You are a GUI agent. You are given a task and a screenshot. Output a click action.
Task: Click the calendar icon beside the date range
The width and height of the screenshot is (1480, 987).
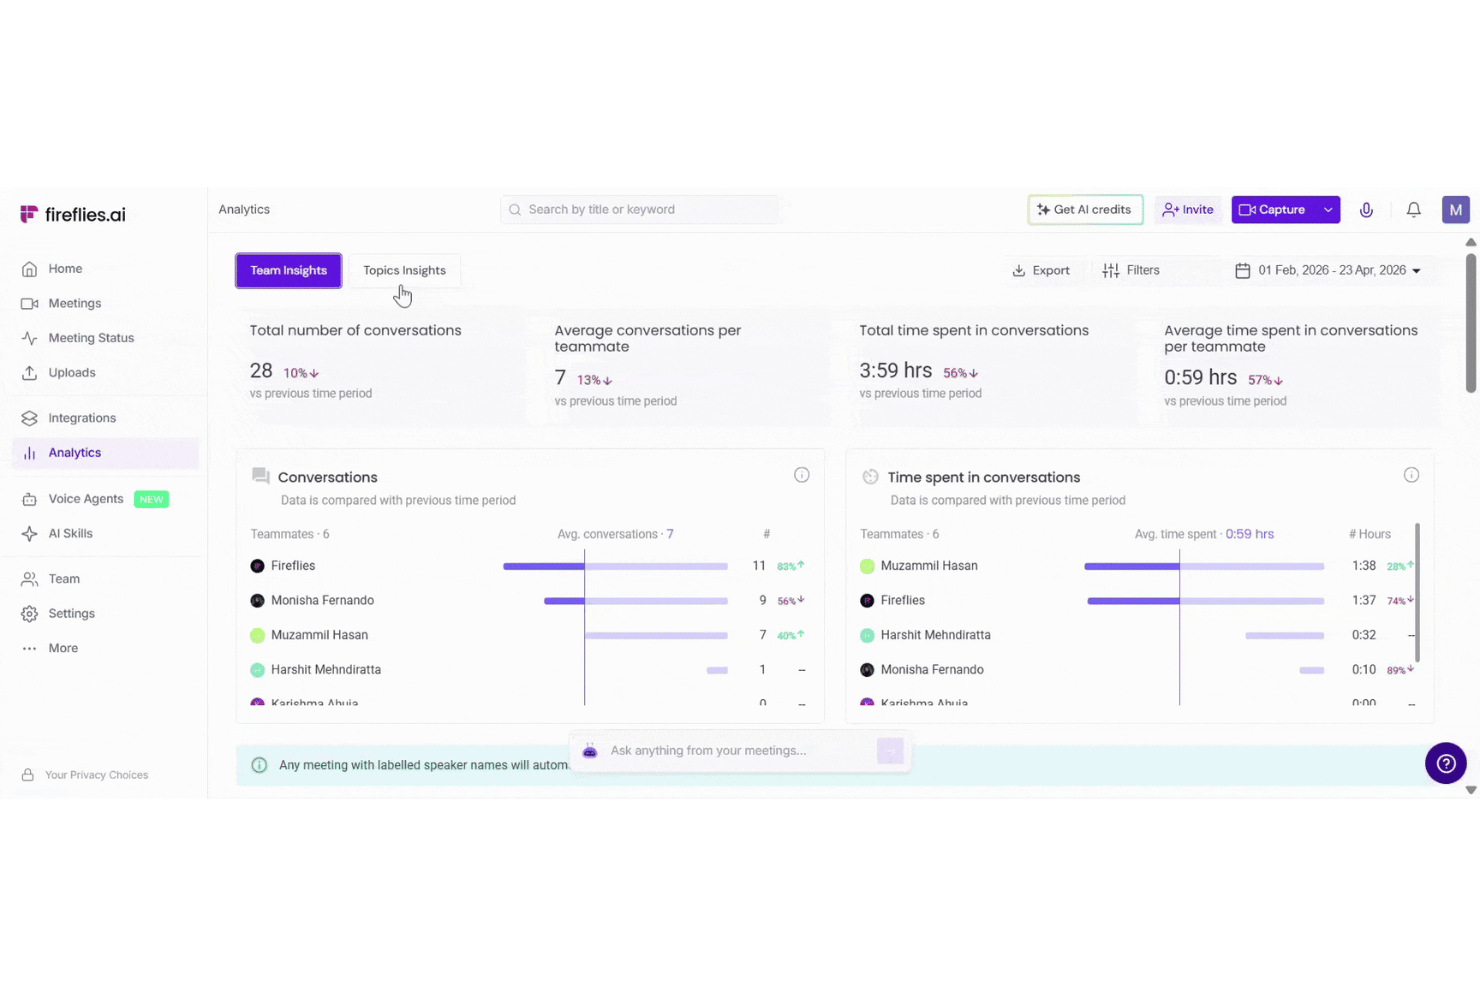[x=1242, y=271]
